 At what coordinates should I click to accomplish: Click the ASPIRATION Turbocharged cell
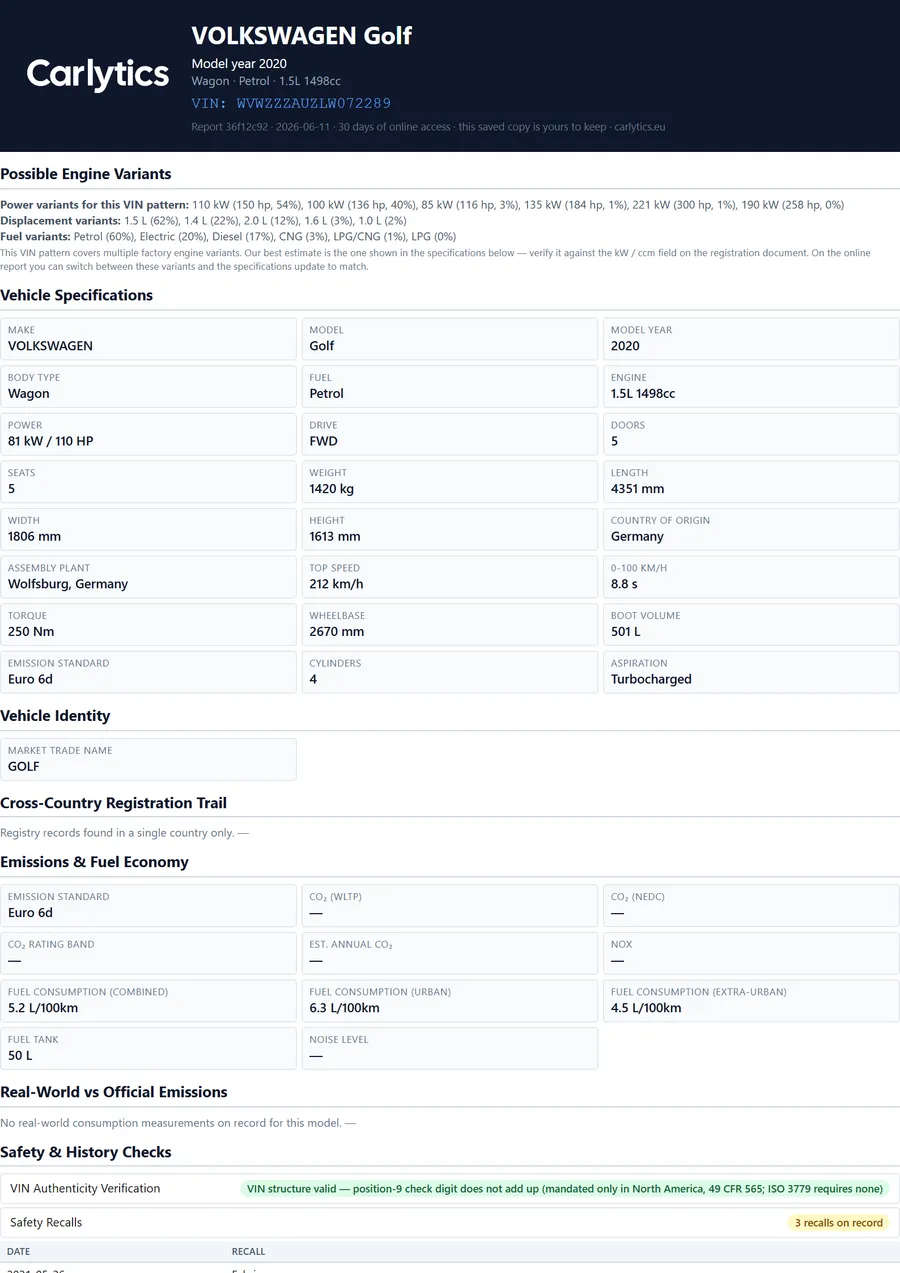coord(751,672)
